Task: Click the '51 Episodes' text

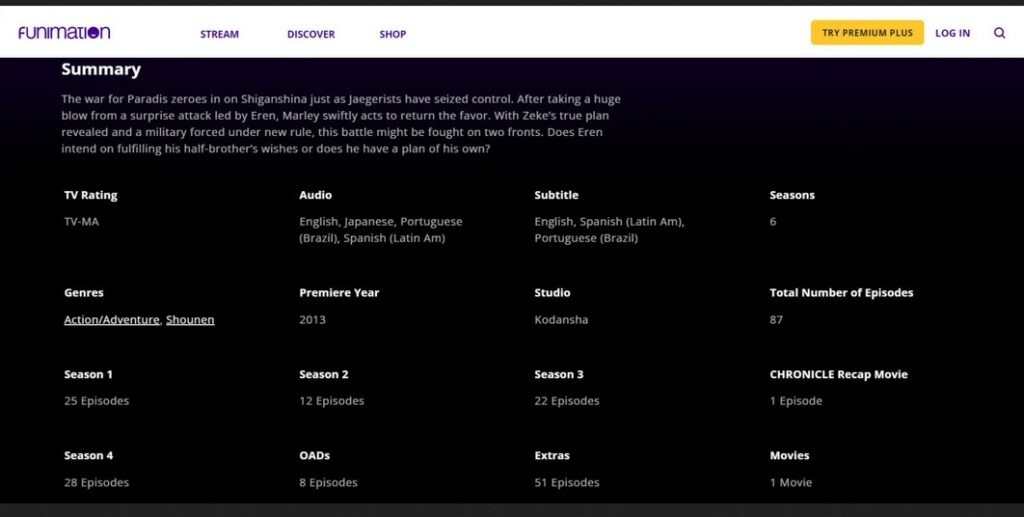Action: click(567, 483)
